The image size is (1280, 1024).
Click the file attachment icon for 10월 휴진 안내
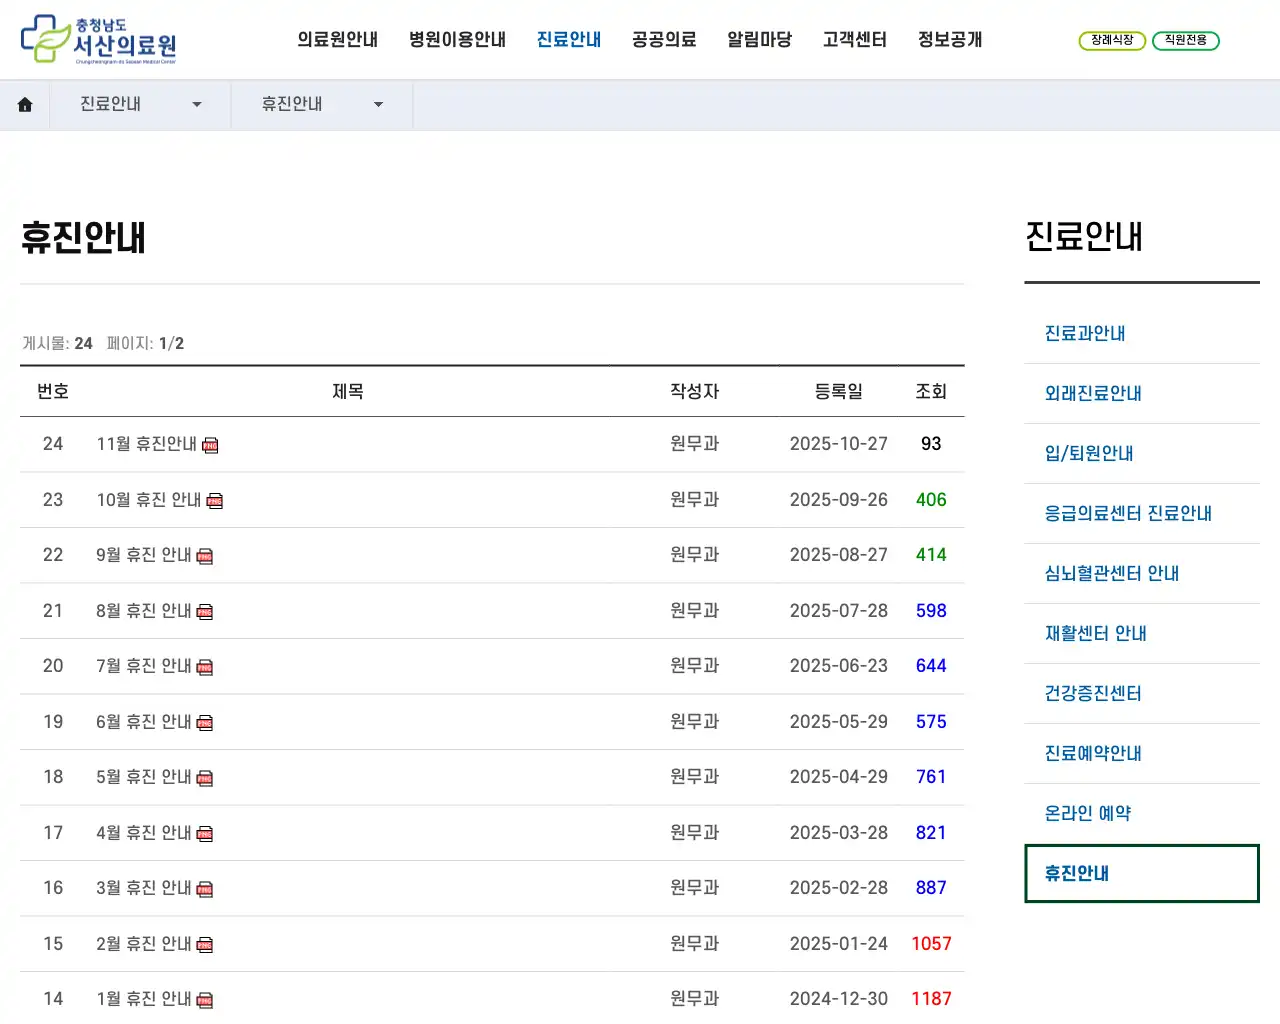(x=215, y=500)
